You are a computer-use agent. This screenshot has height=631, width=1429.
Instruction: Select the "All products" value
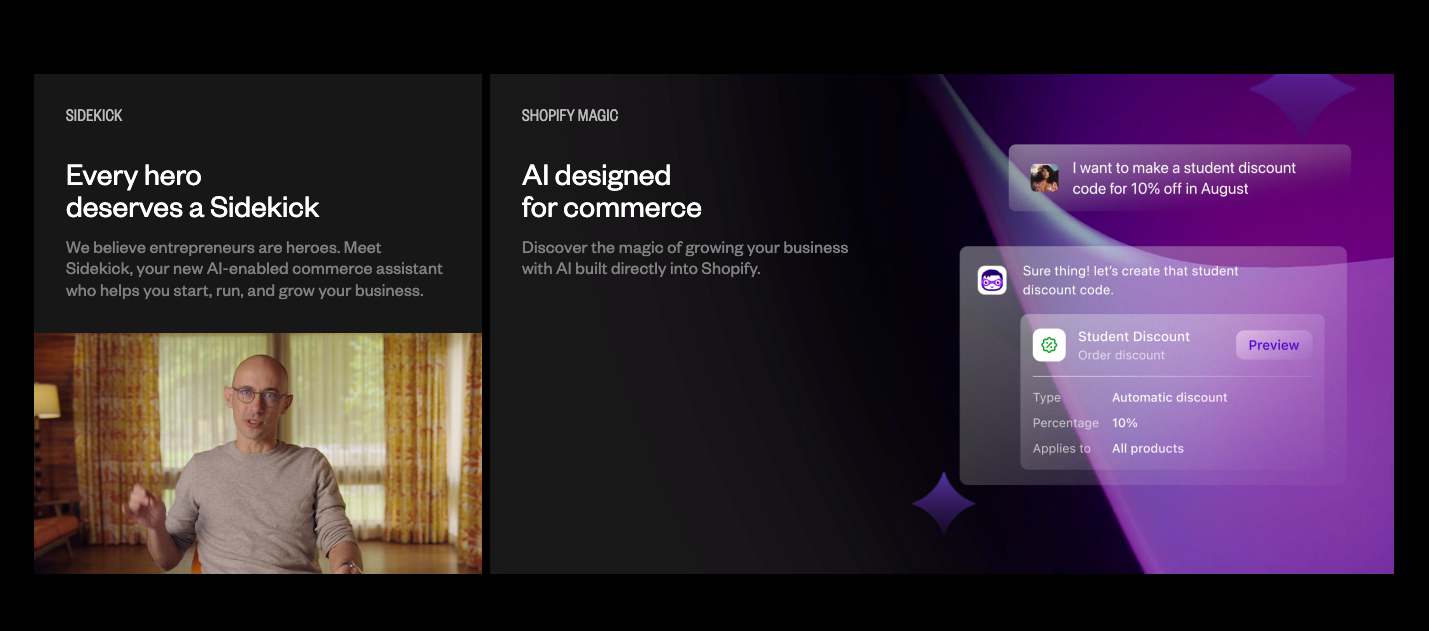(1147, 449)
